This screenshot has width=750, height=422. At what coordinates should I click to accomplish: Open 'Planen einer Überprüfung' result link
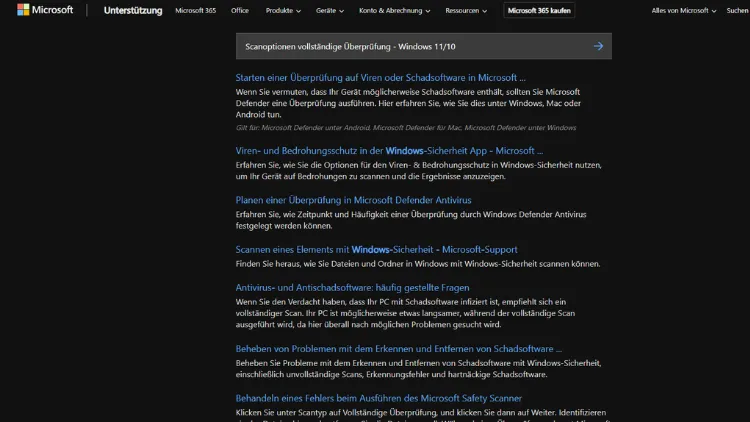point(353,200)
